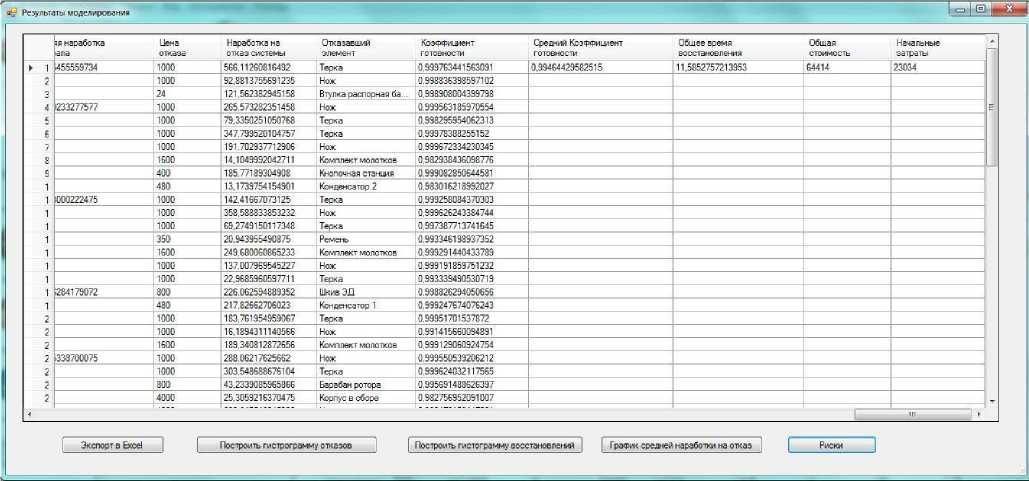The width and height of the screenshot is (1029, 481).
Task: Open График средней наработки на отказ
Action: point(681,445)
